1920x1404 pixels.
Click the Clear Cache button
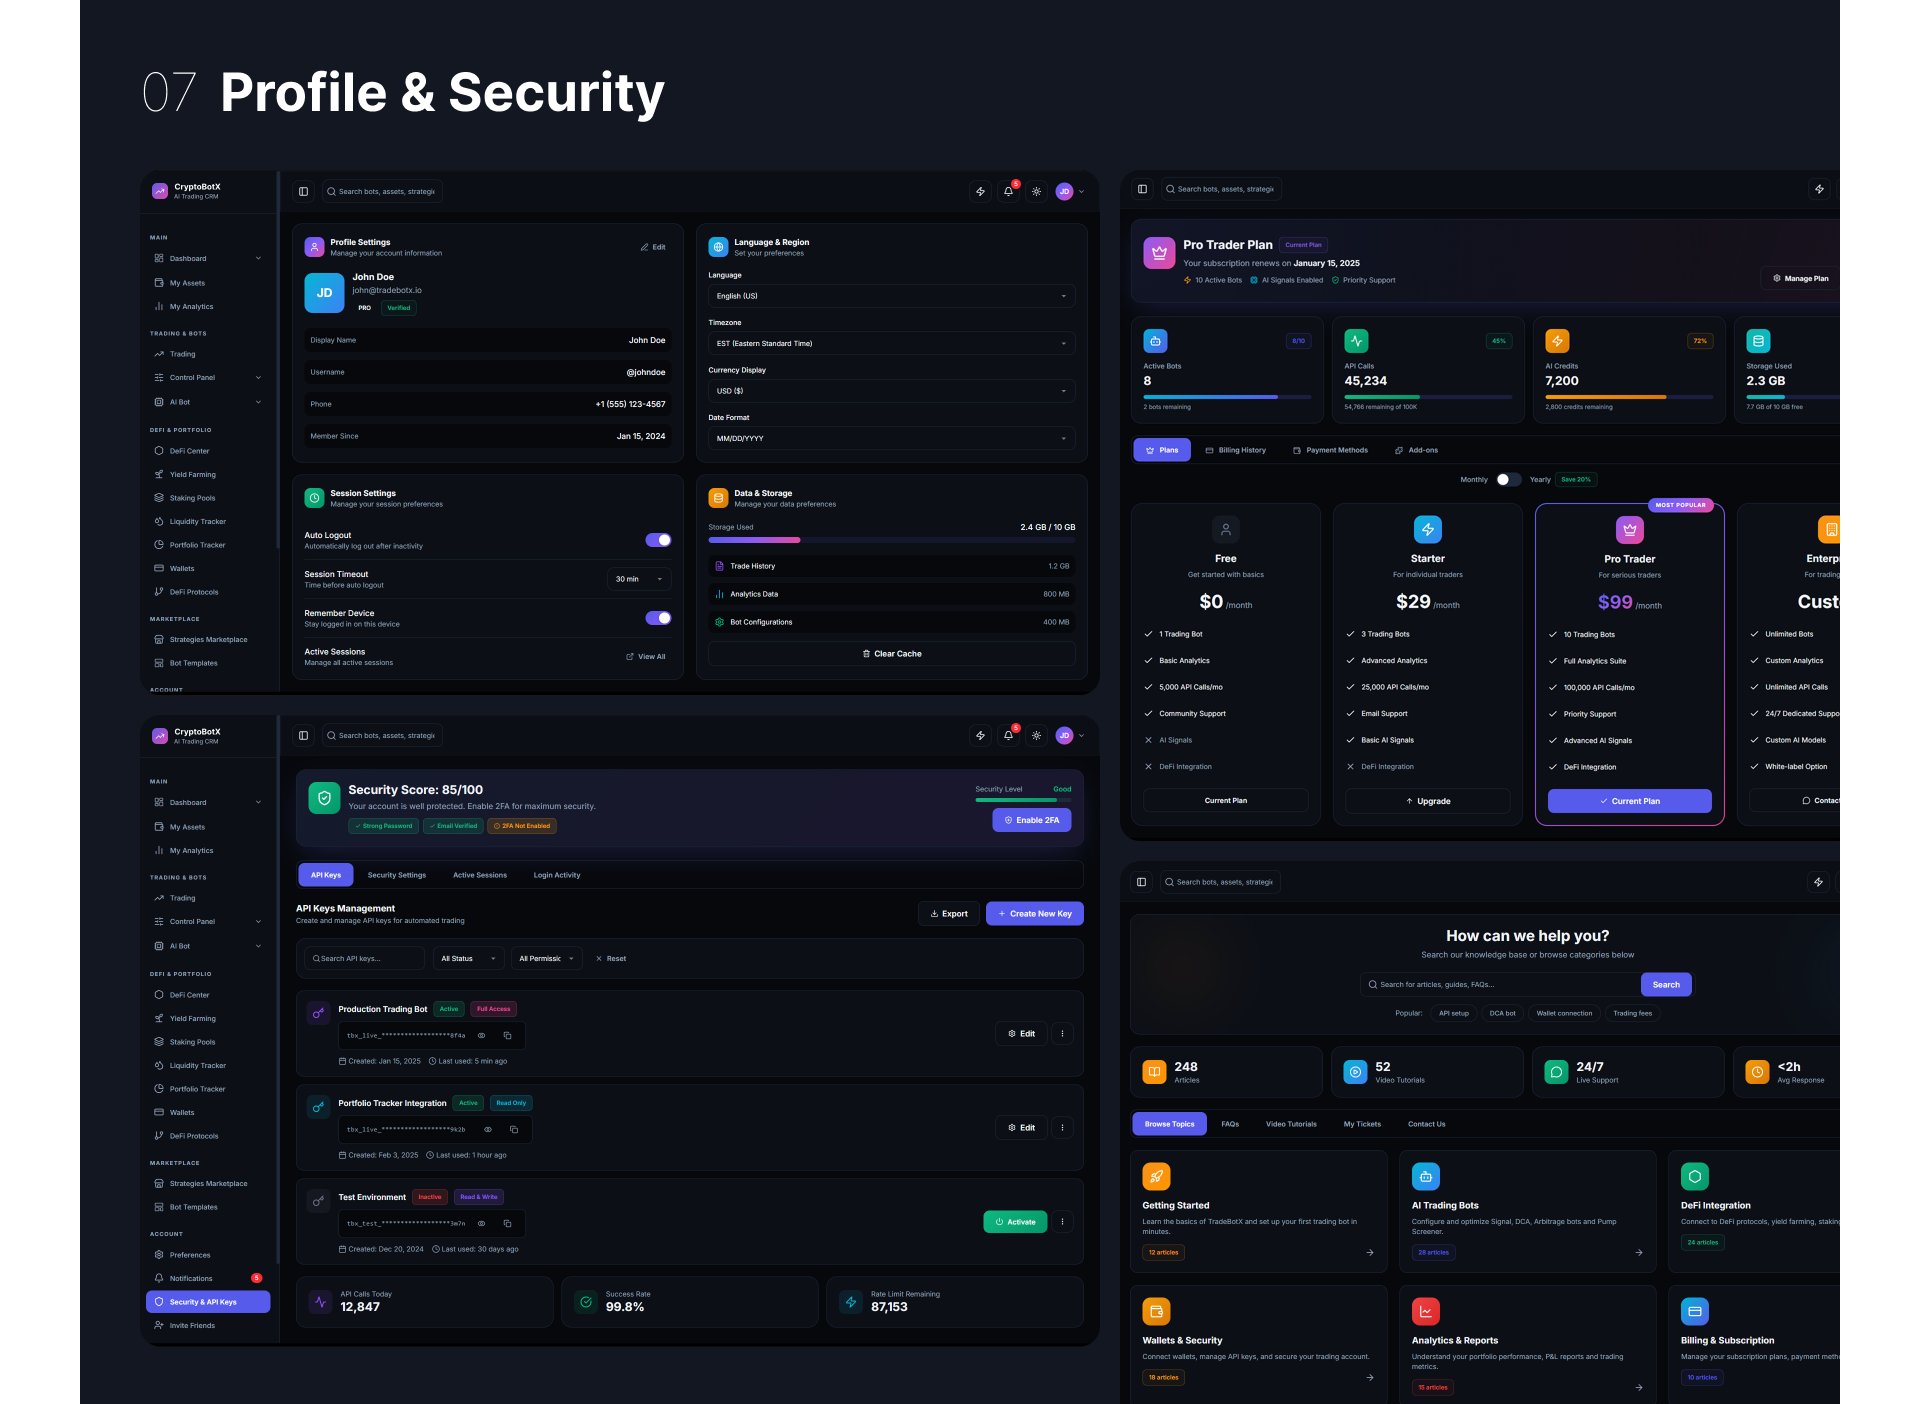pyautogui.click(x=891, y=654)
